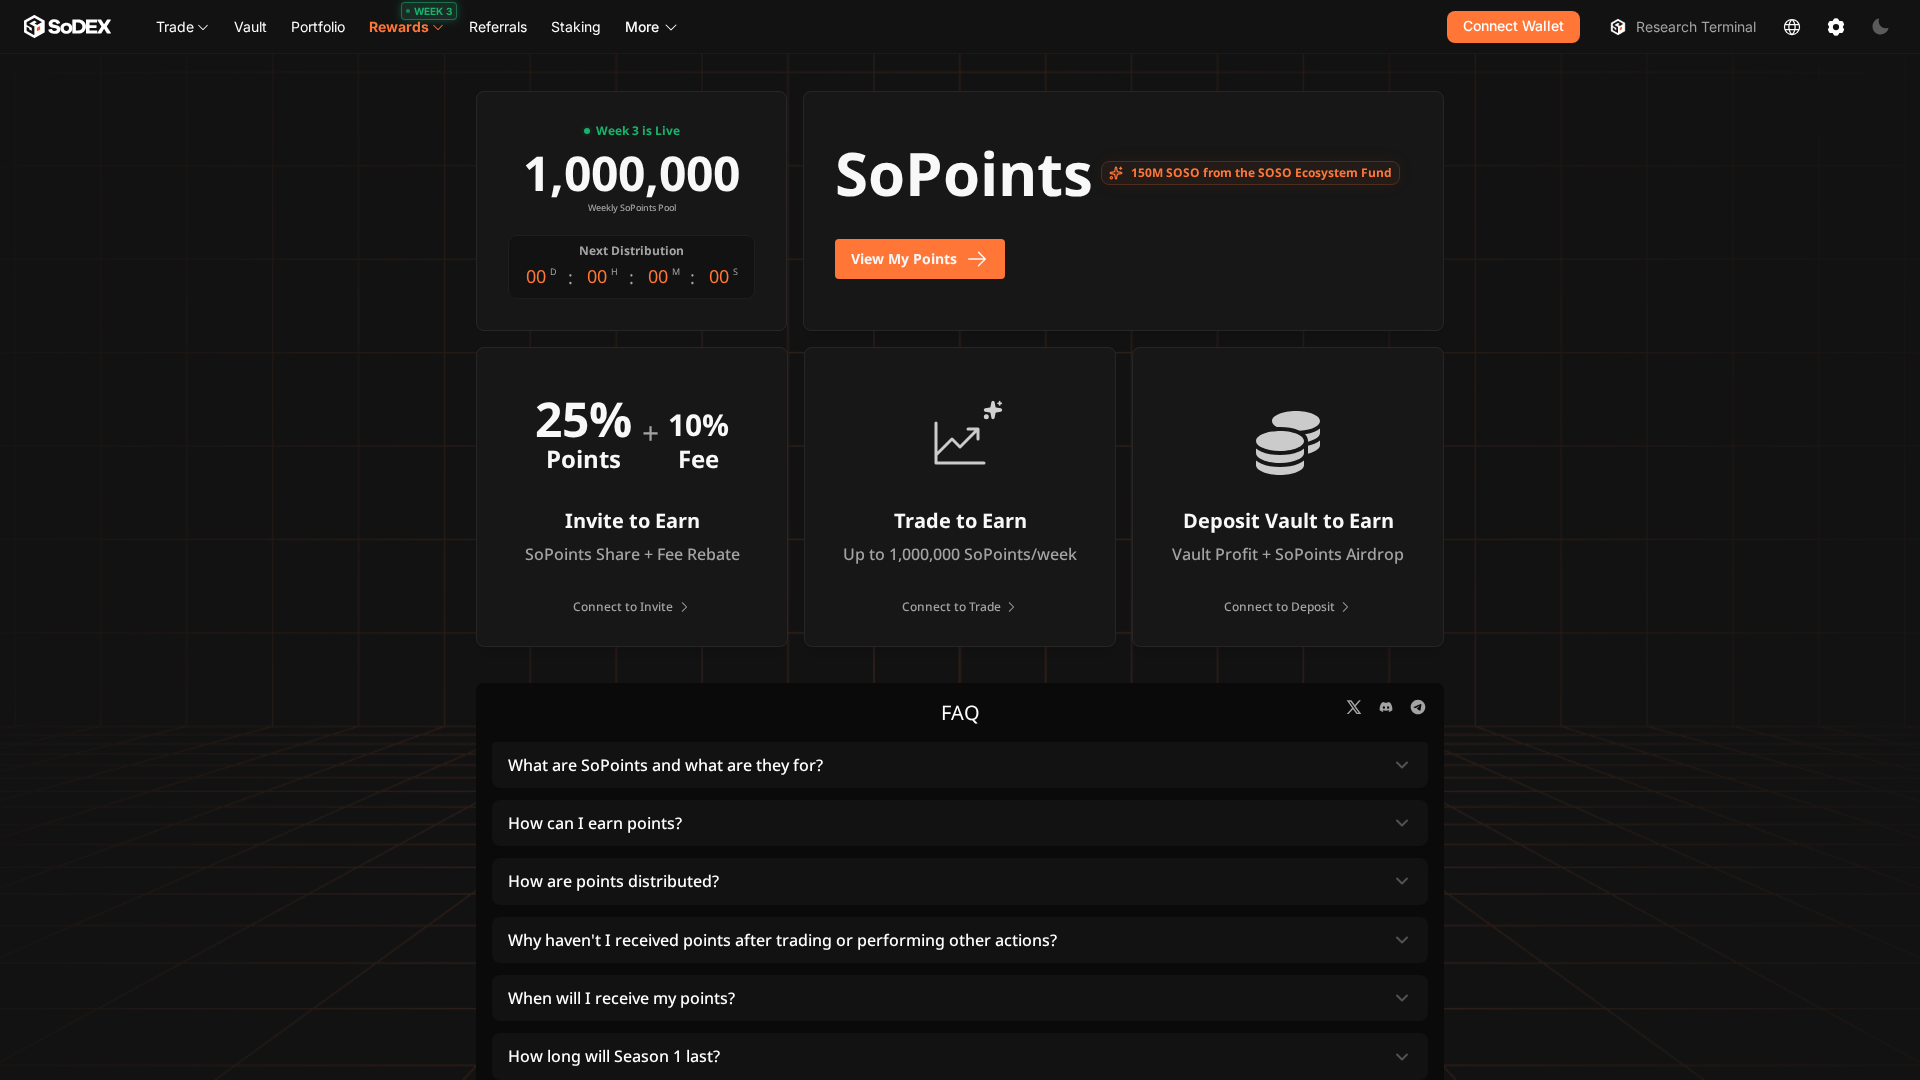1920x1080 pixels.
Task: Expand the Trade dropdown menu
Action: pos(181,27)
